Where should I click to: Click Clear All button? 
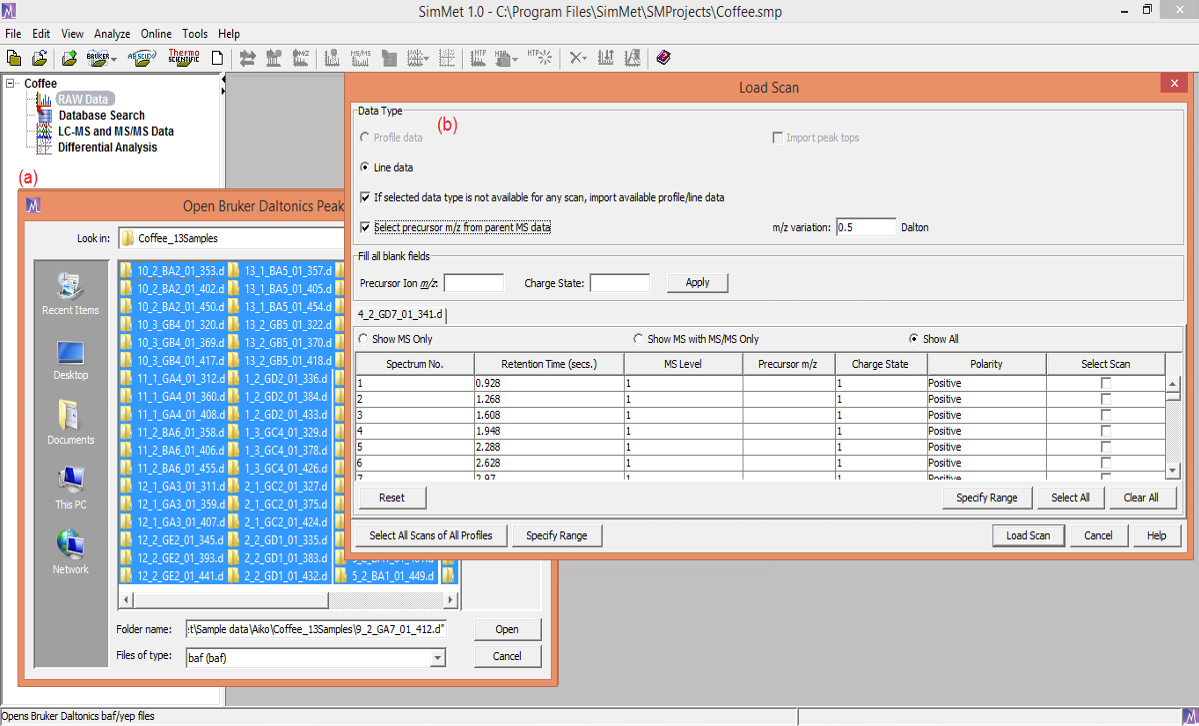coord(1141,498)
